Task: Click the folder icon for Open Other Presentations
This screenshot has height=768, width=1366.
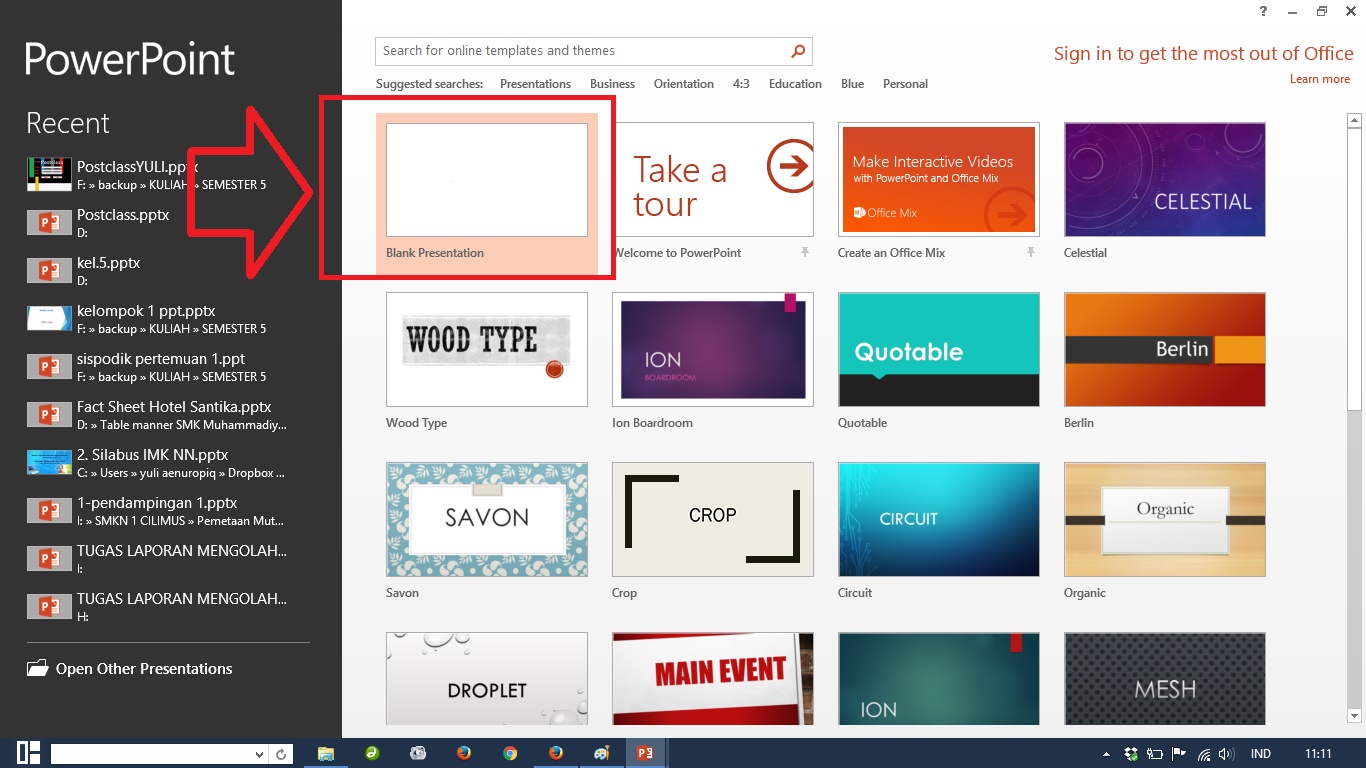Action: 37,669
